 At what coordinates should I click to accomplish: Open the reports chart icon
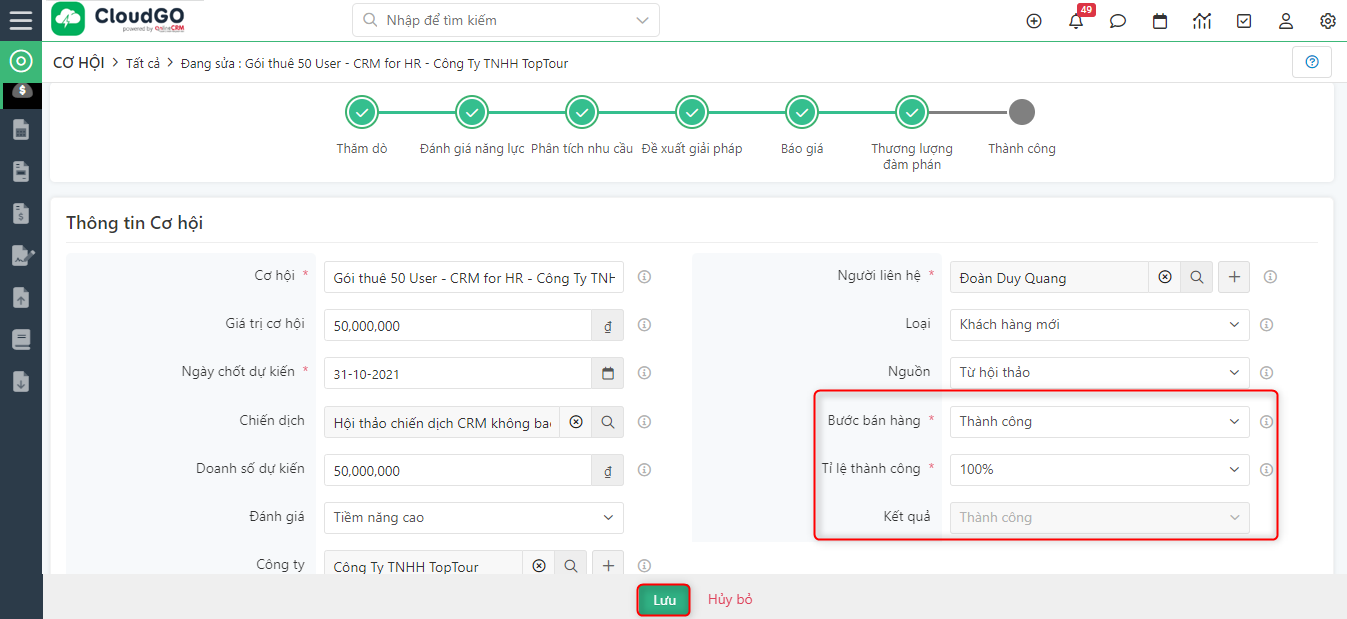pos(1202,21)
